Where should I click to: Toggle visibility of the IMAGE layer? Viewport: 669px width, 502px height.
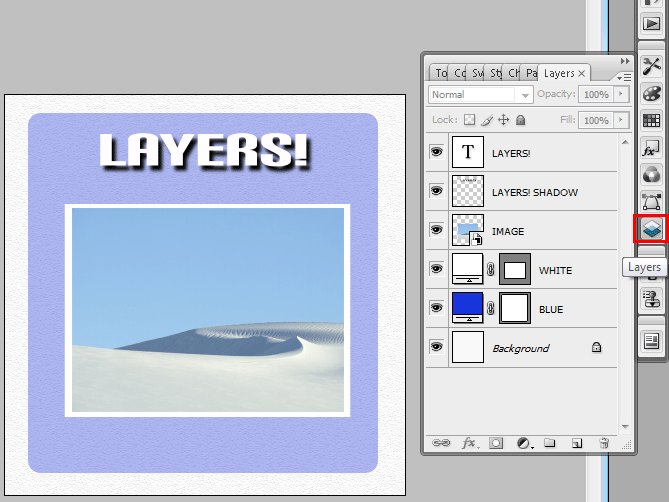coord(436,230)
